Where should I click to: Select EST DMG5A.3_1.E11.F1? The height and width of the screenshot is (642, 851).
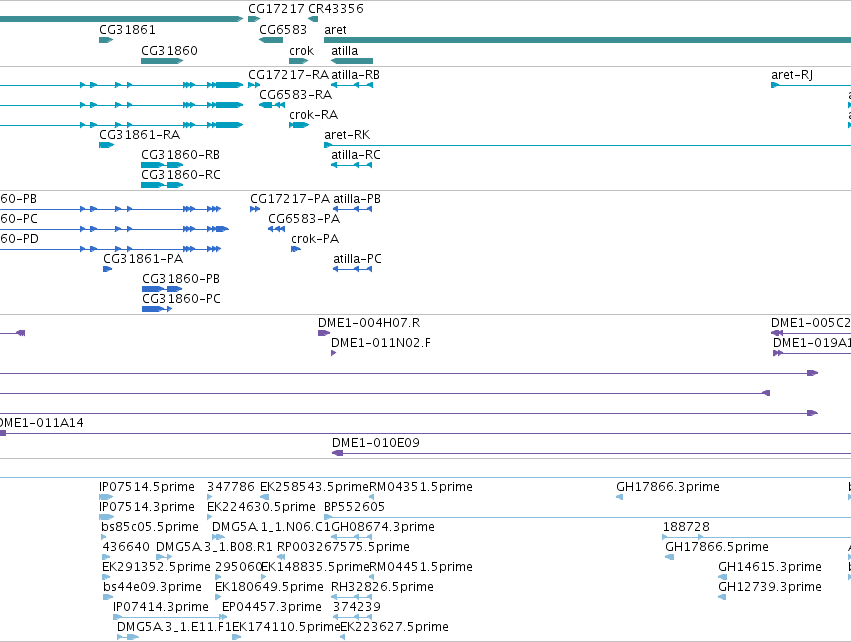coord(128,637)
